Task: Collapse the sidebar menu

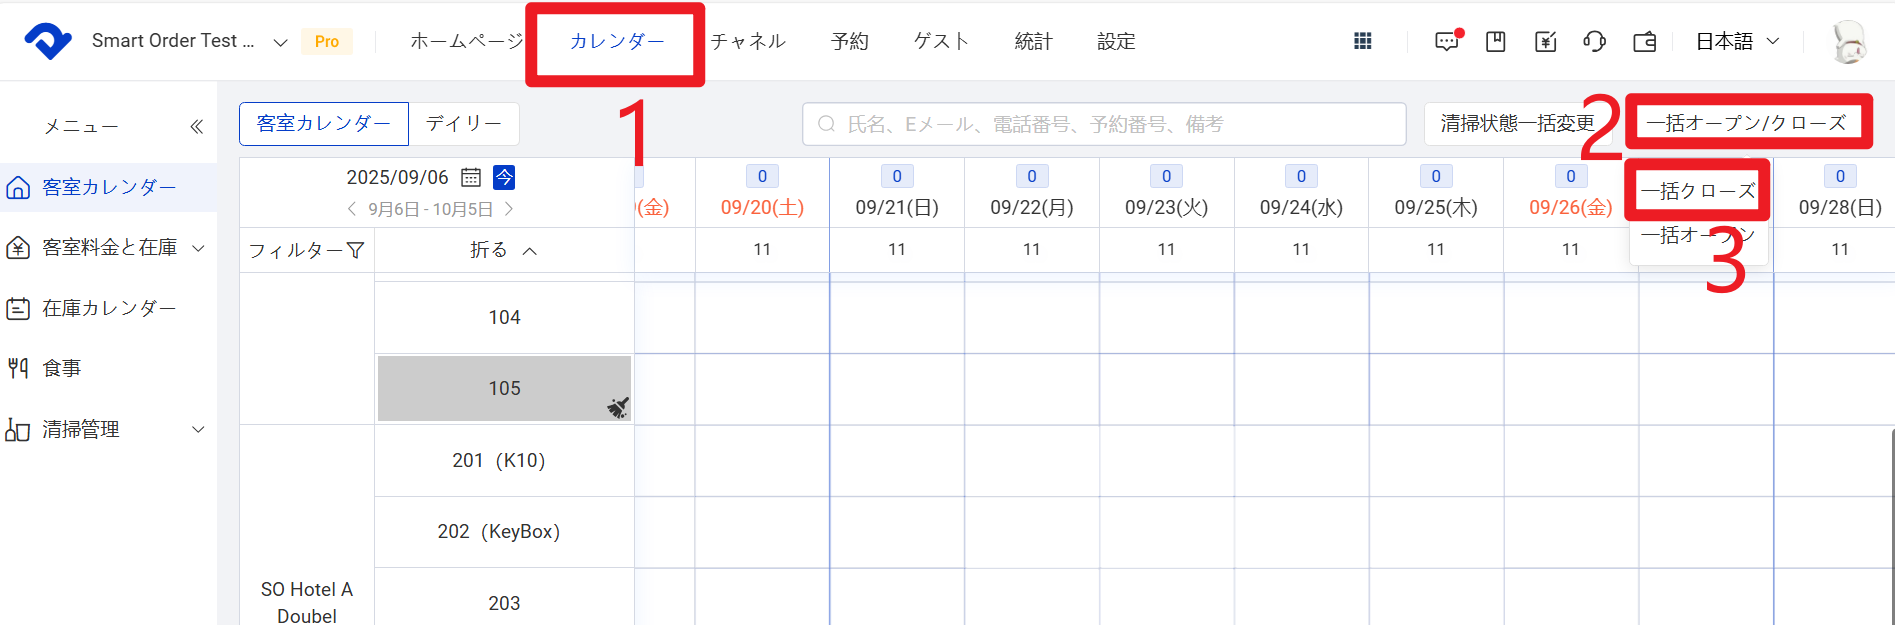Action: pos(196,126)
